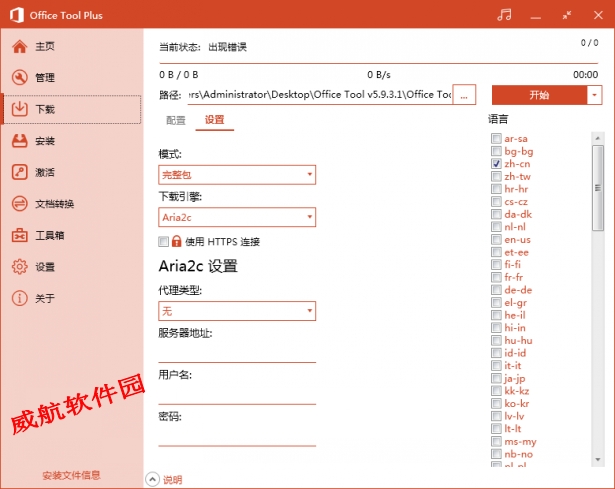Click the 00:00 time text
This screenshot has width=615, height=489.
[586, 75]
